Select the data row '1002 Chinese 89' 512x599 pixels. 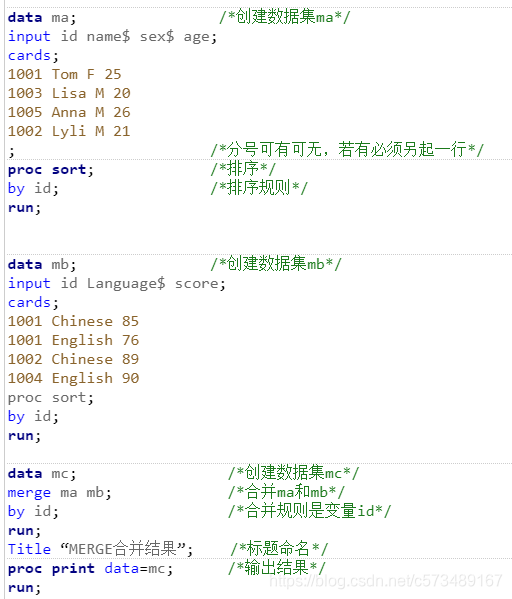click(73, 359)
